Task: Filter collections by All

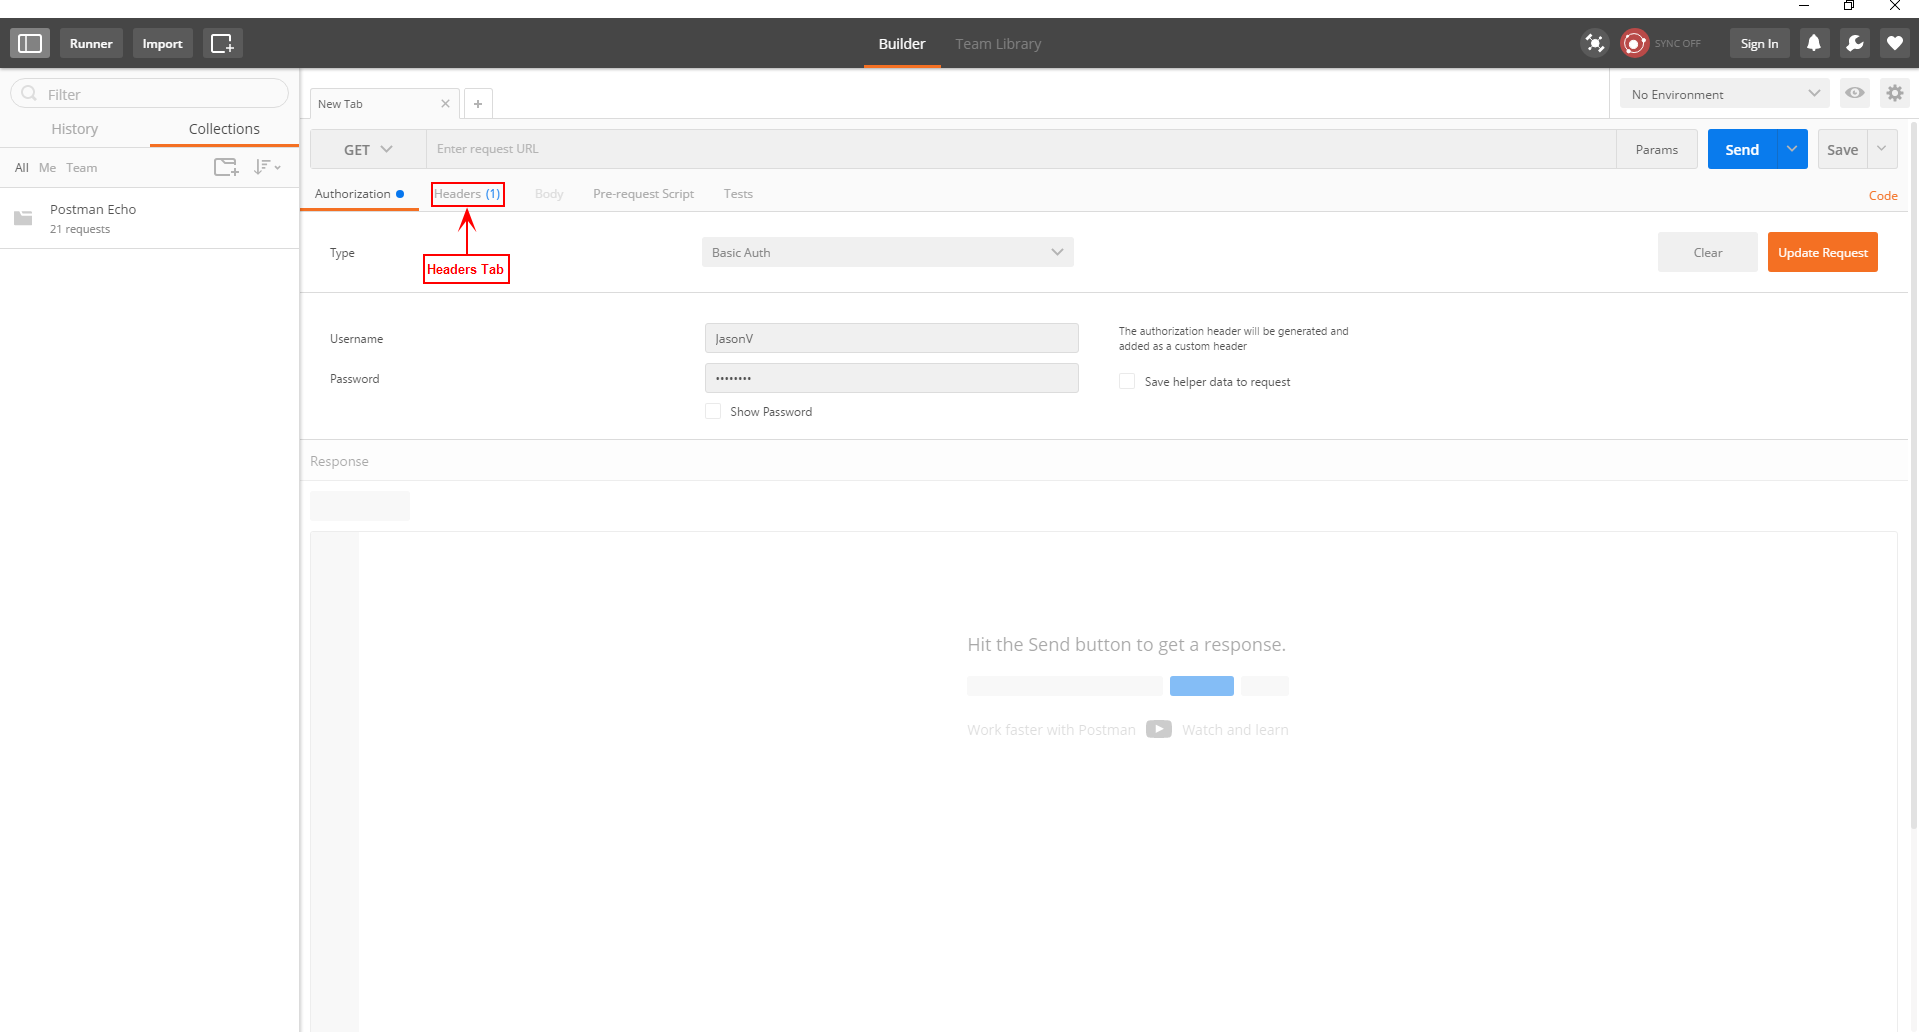Action: 22,168
